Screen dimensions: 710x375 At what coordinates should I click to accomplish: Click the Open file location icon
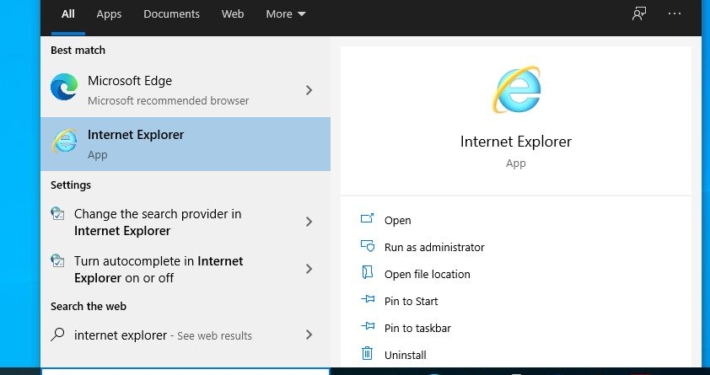367,273
